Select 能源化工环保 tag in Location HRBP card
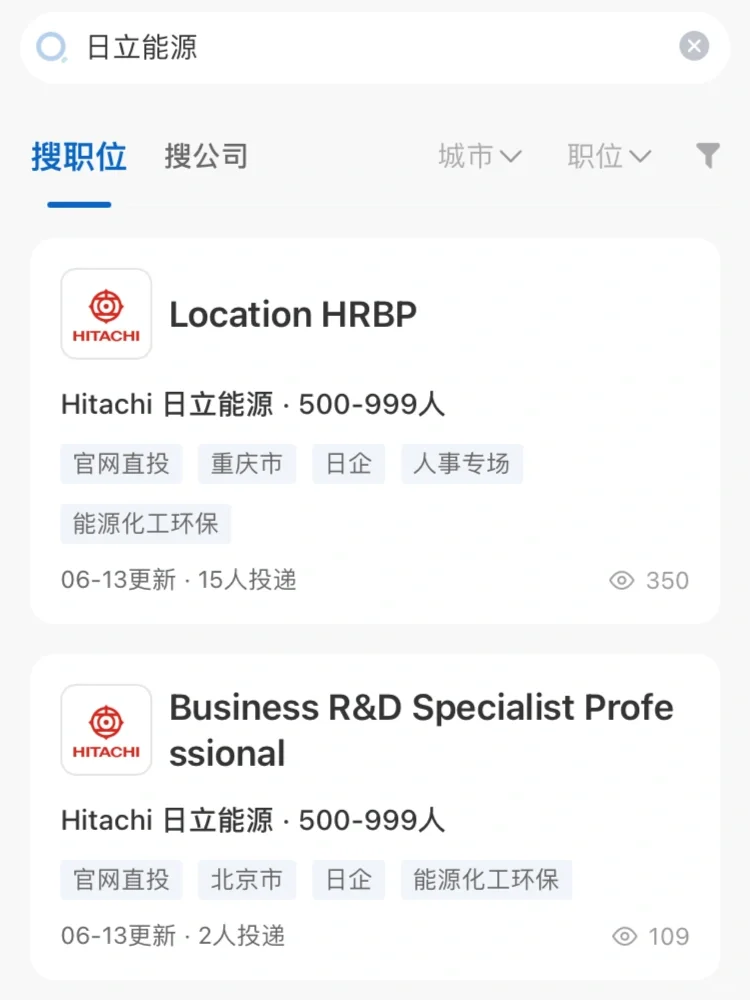The height and width of the screenshot is (1000, 750). click(145, 524)
